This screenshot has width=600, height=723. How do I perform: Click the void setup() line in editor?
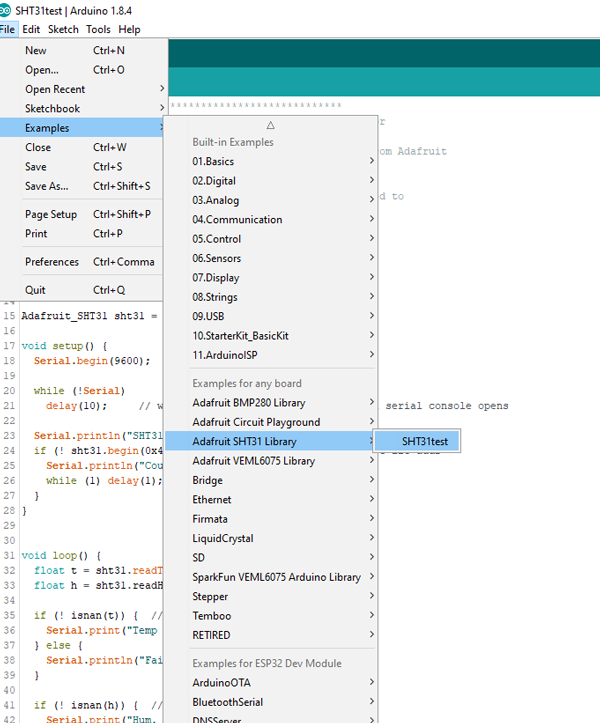65,346
